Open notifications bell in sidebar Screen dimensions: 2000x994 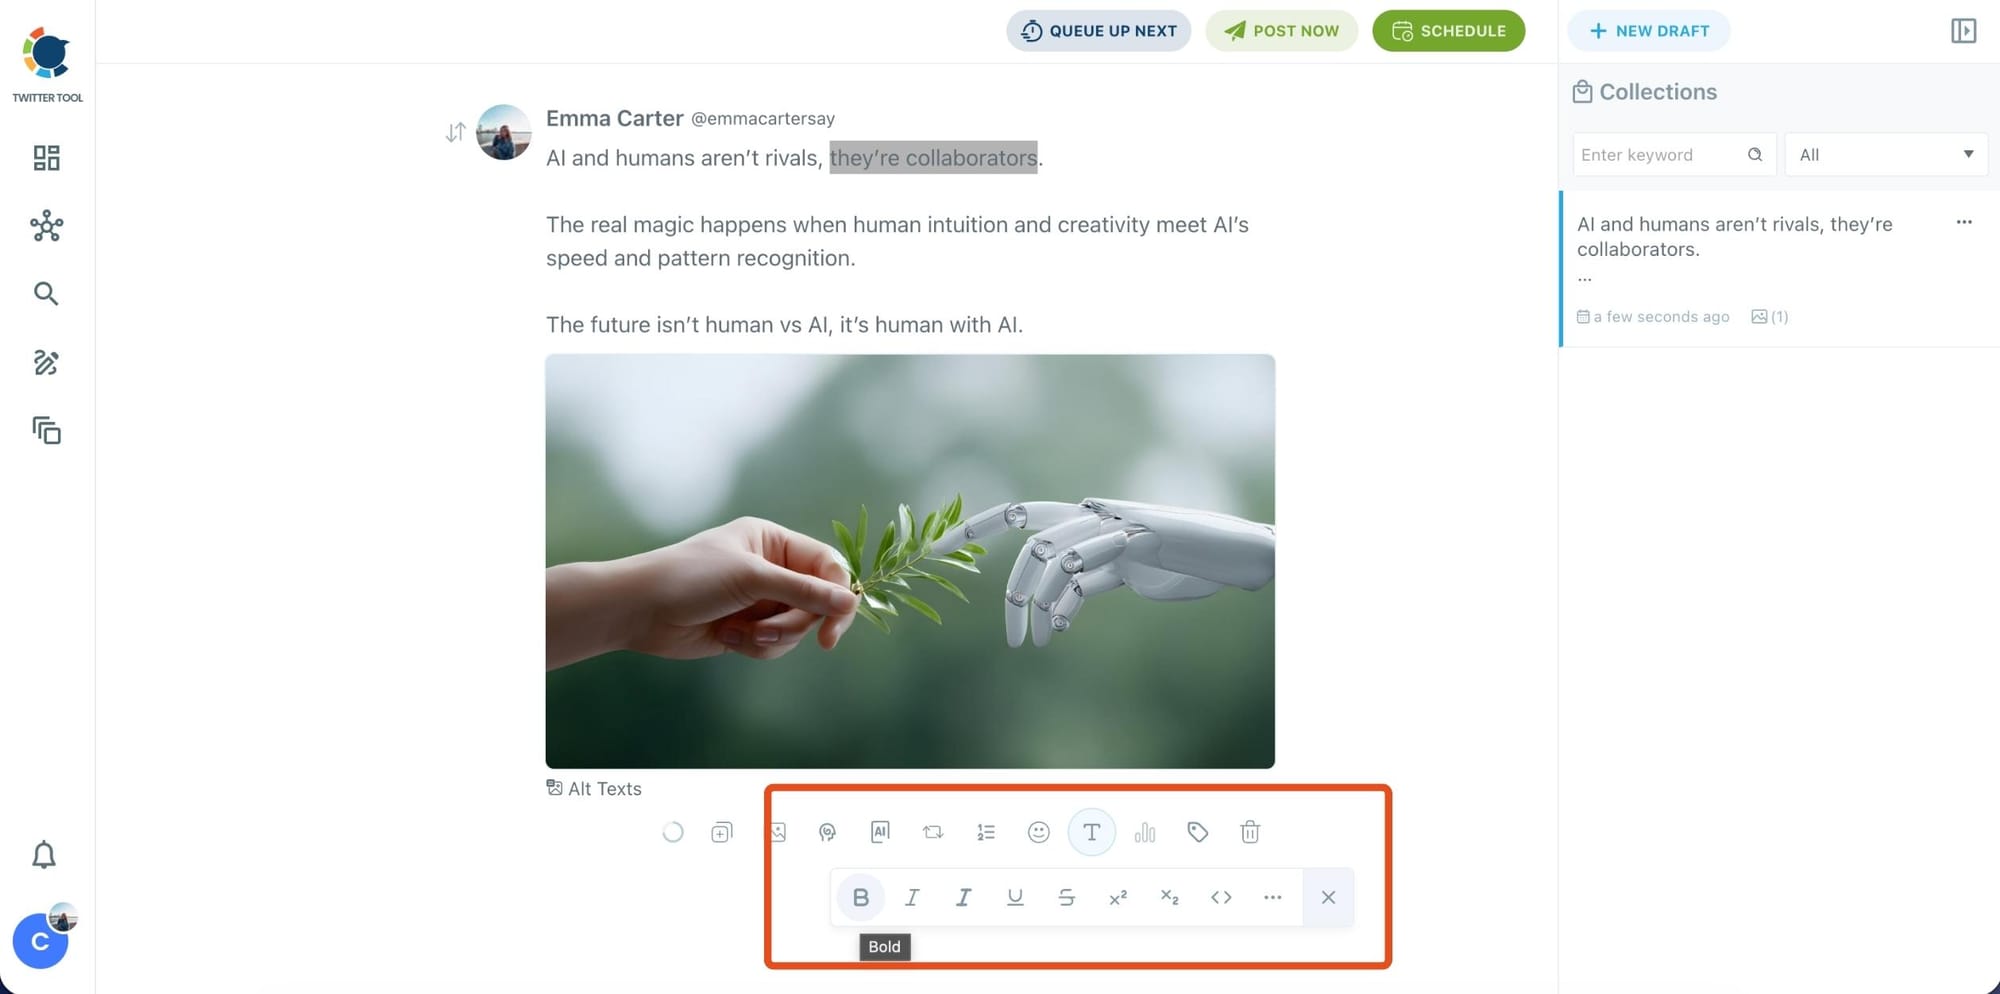coord(44,855)
